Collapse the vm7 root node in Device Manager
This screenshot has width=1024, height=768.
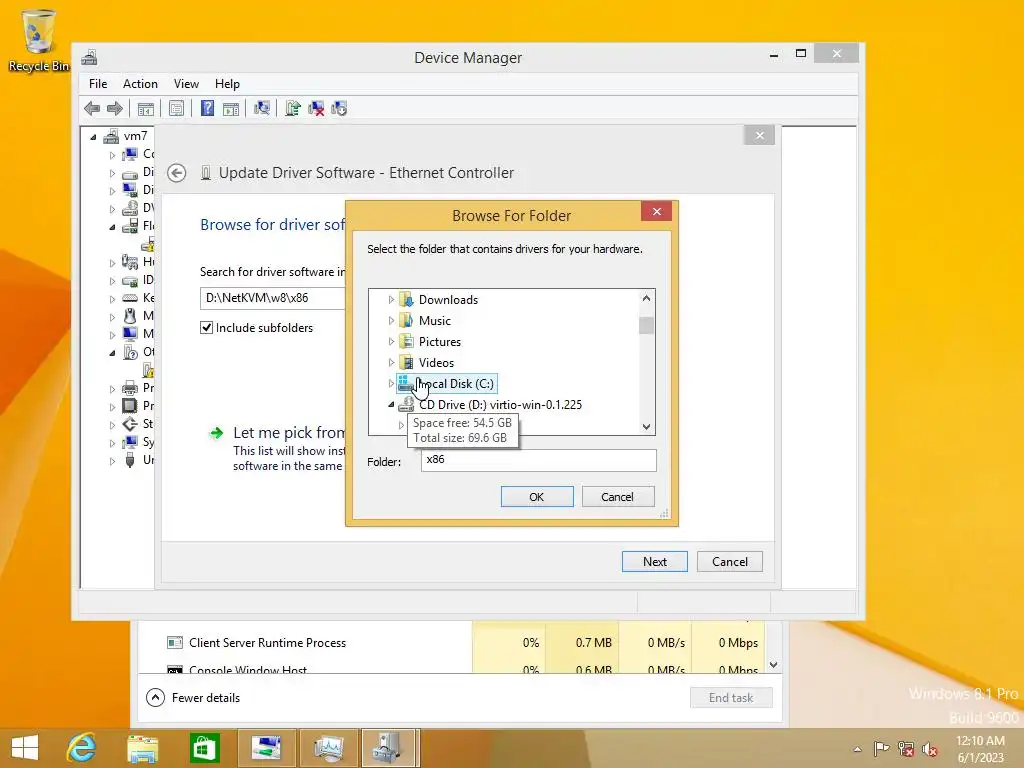point(93,136)
